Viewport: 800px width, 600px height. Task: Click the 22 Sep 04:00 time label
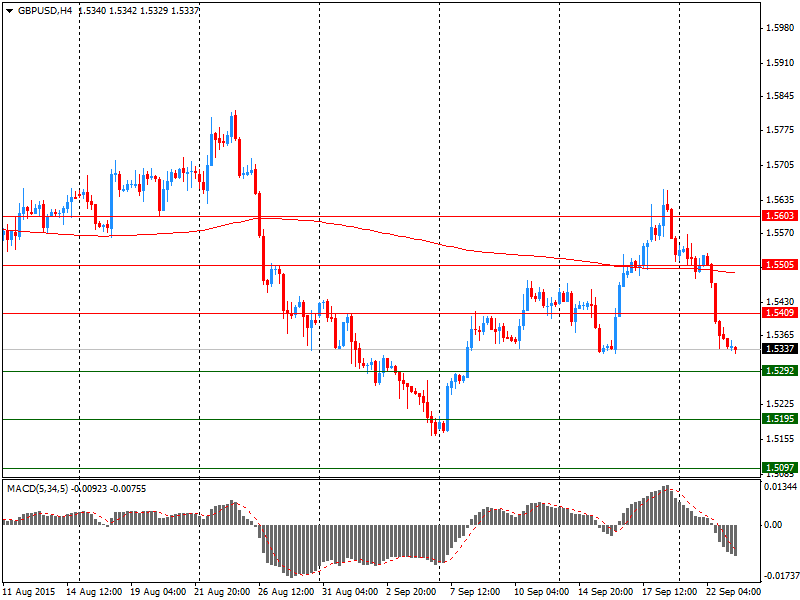[x=733, y=592]
